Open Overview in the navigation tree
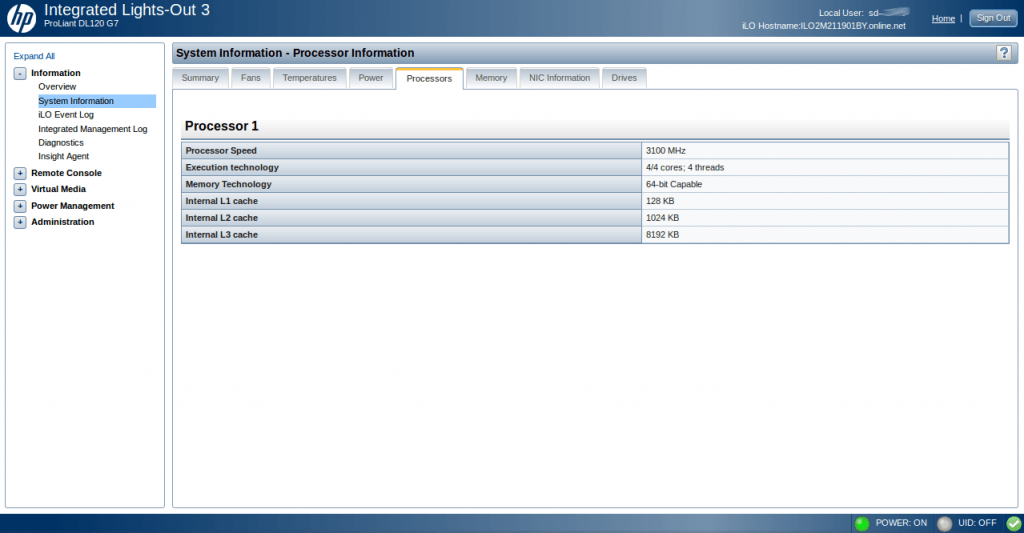 tap(57, 87)
